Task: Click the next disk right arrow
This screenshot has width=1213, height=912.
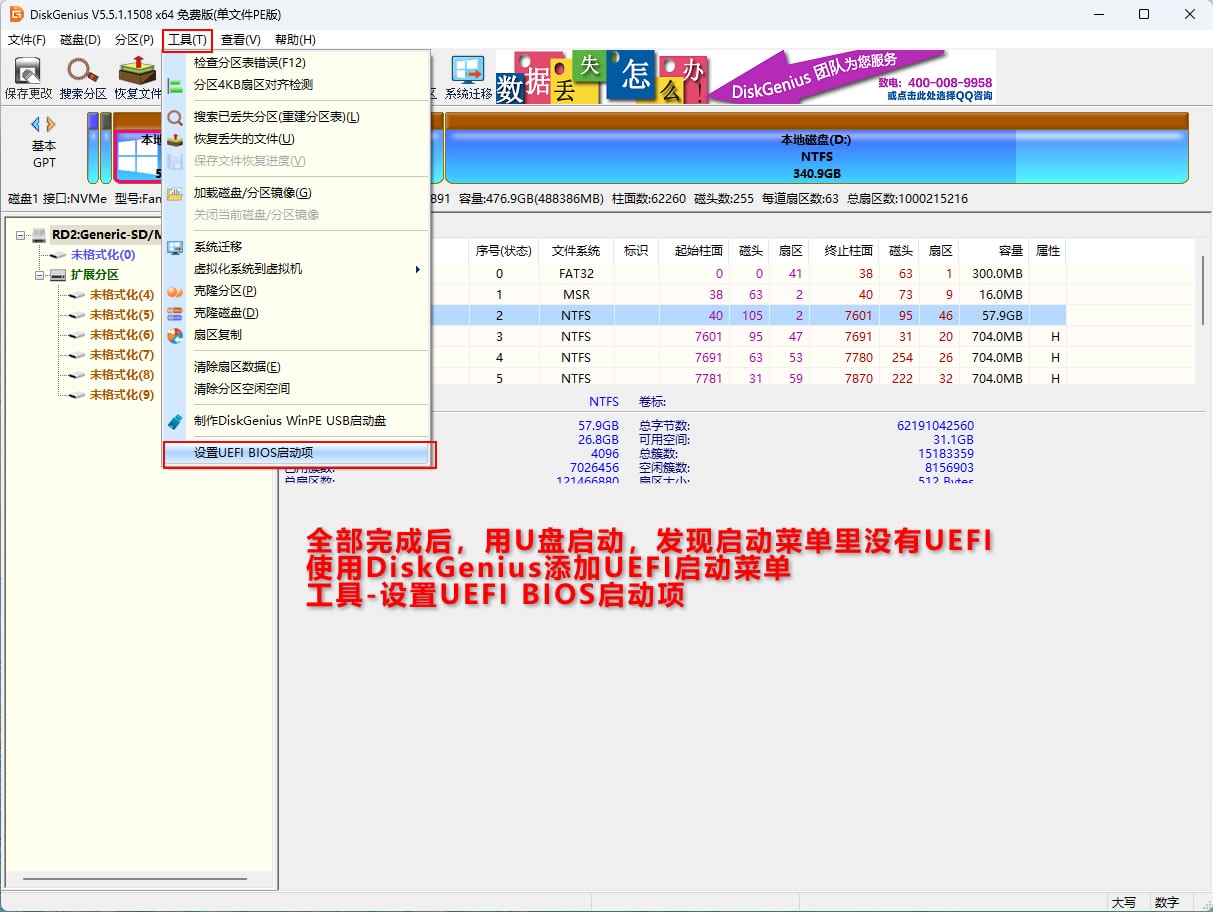Action: coord(51,124)
